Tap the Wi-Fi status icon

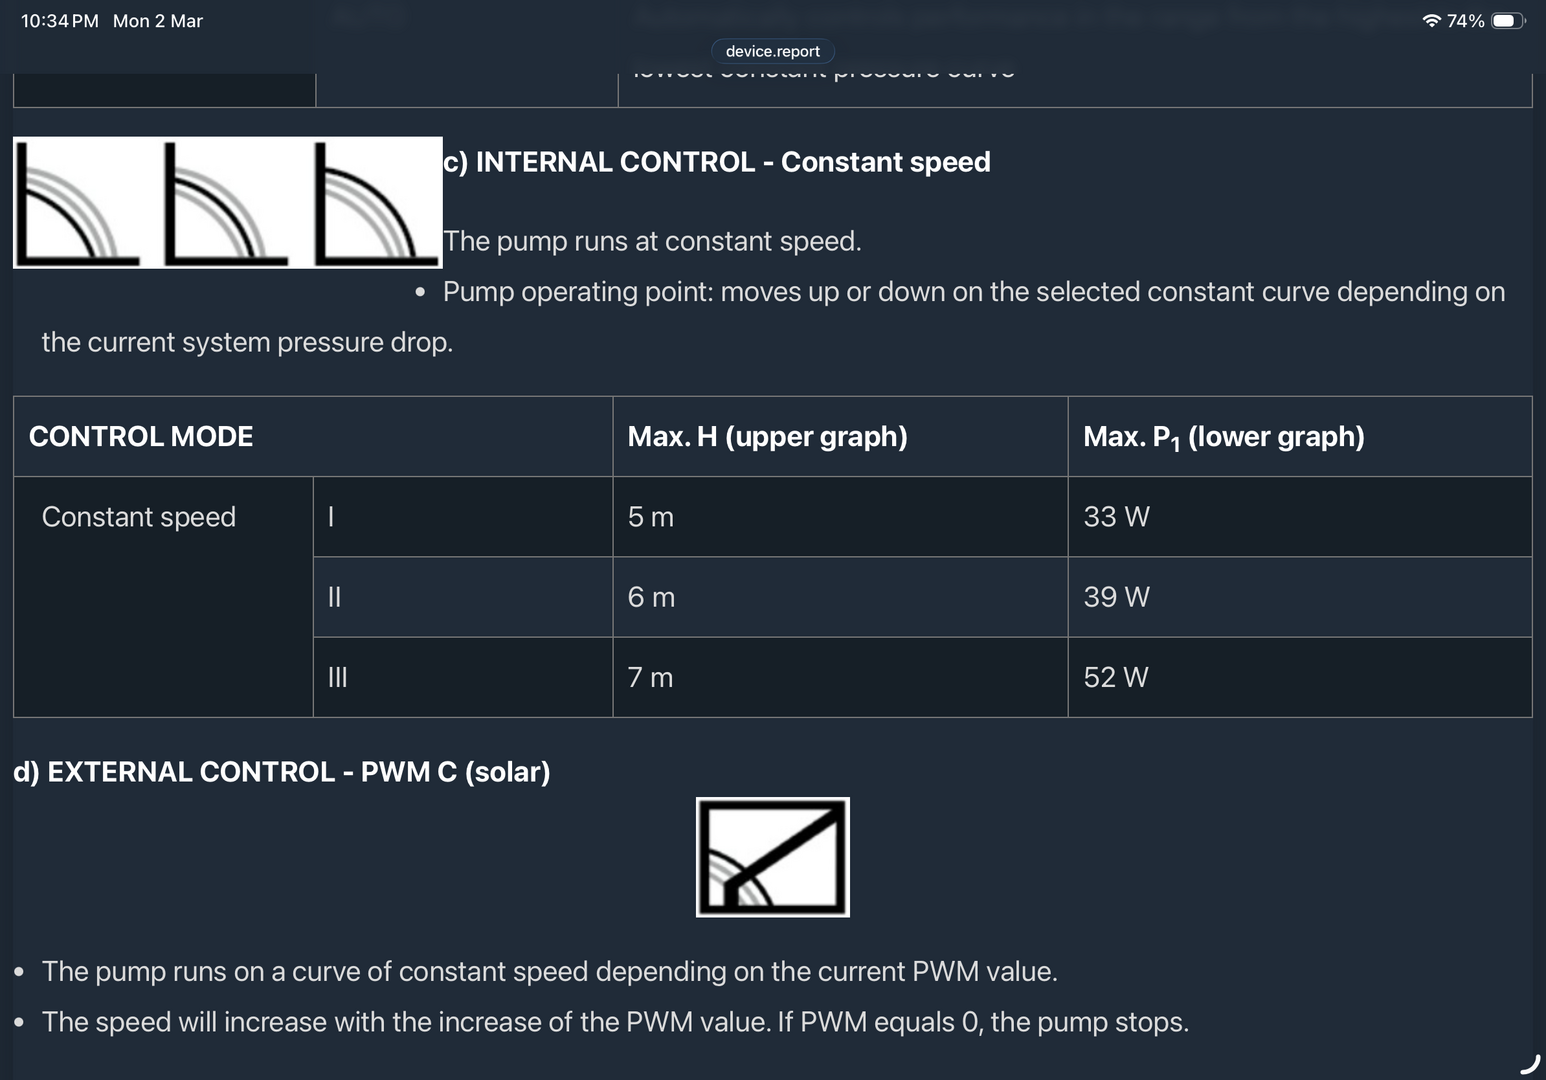1431,21
